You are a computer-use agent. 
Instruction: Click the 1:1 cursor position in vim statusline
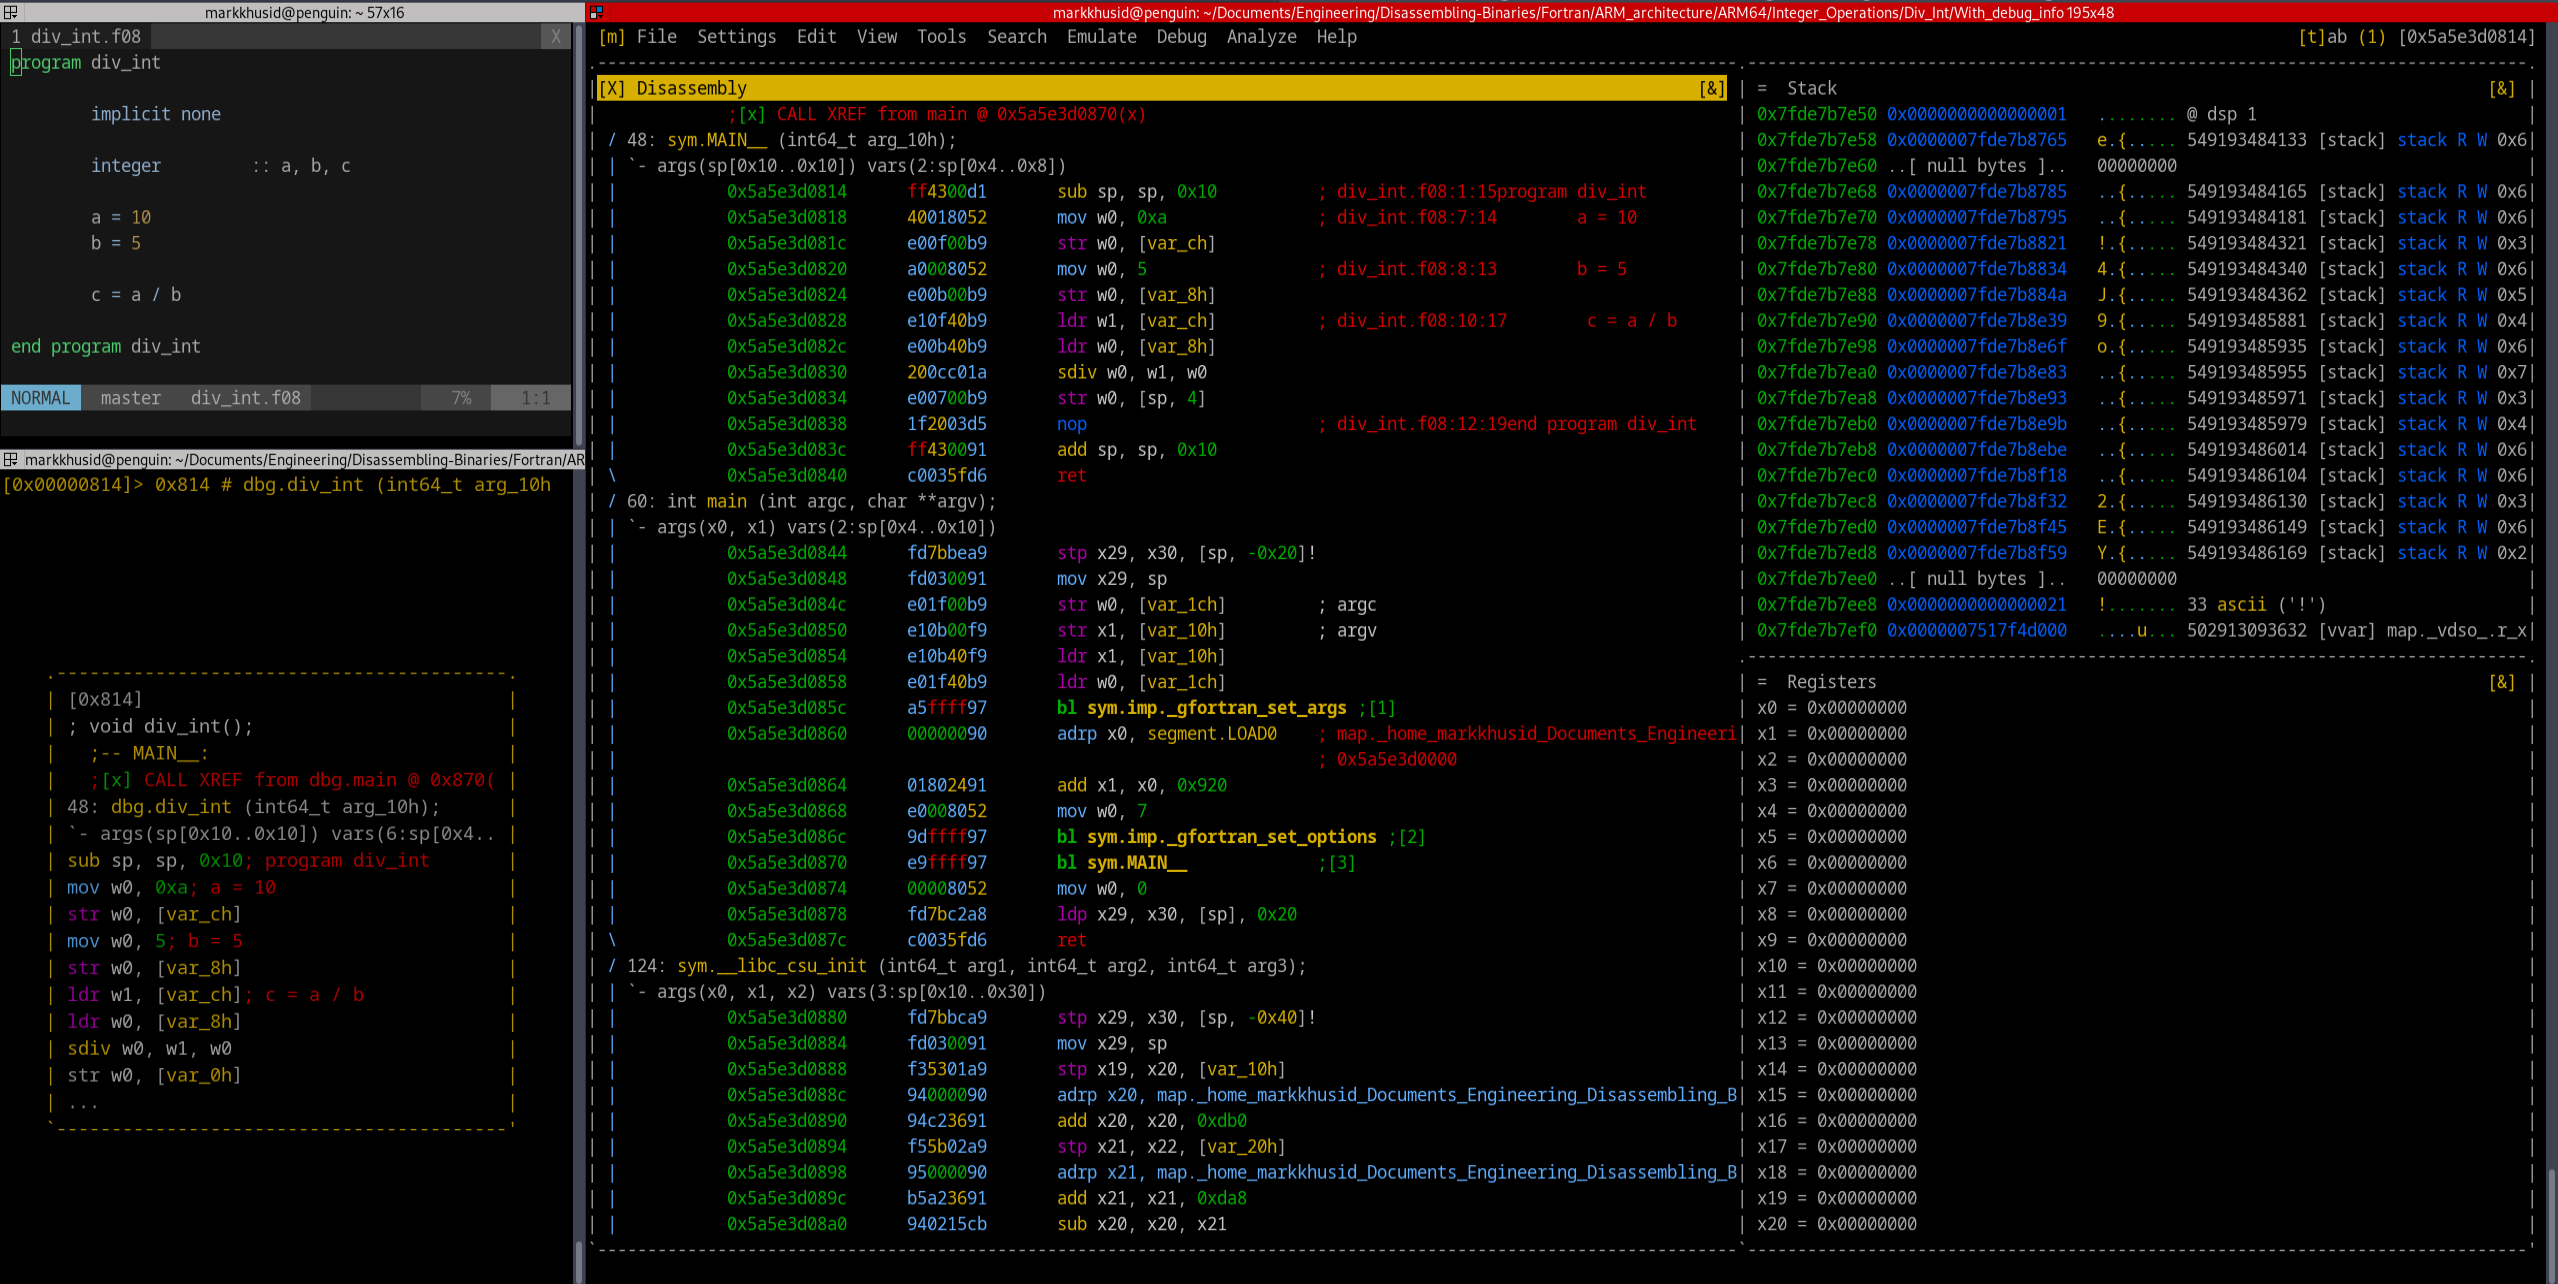536,398
